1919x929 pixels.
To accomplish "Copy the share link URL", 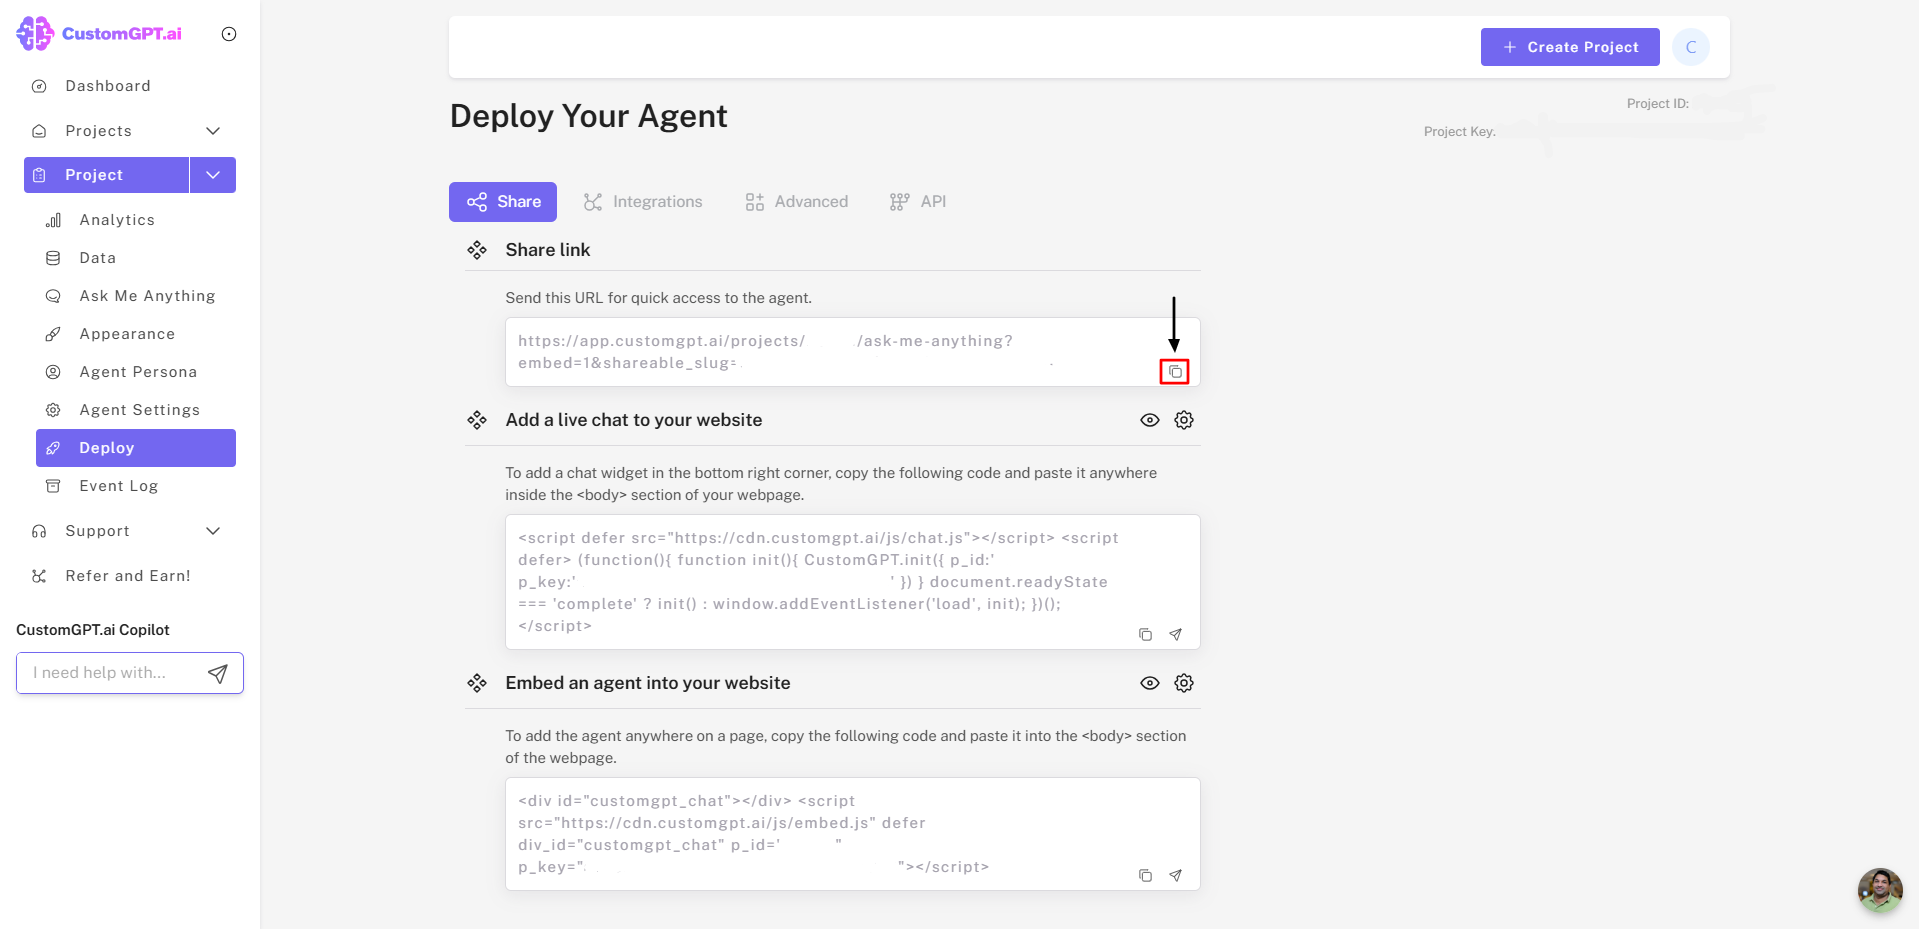I will pyautogui.click(x=1175, y=372).
